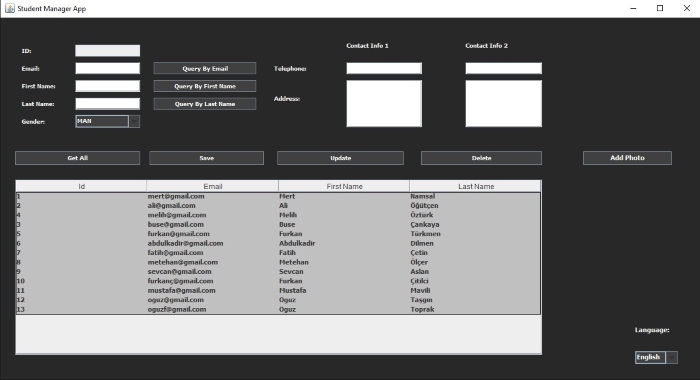
Task: Click the Java app icon in title bar
Action: pyautogui.click(x=9, y=8)
